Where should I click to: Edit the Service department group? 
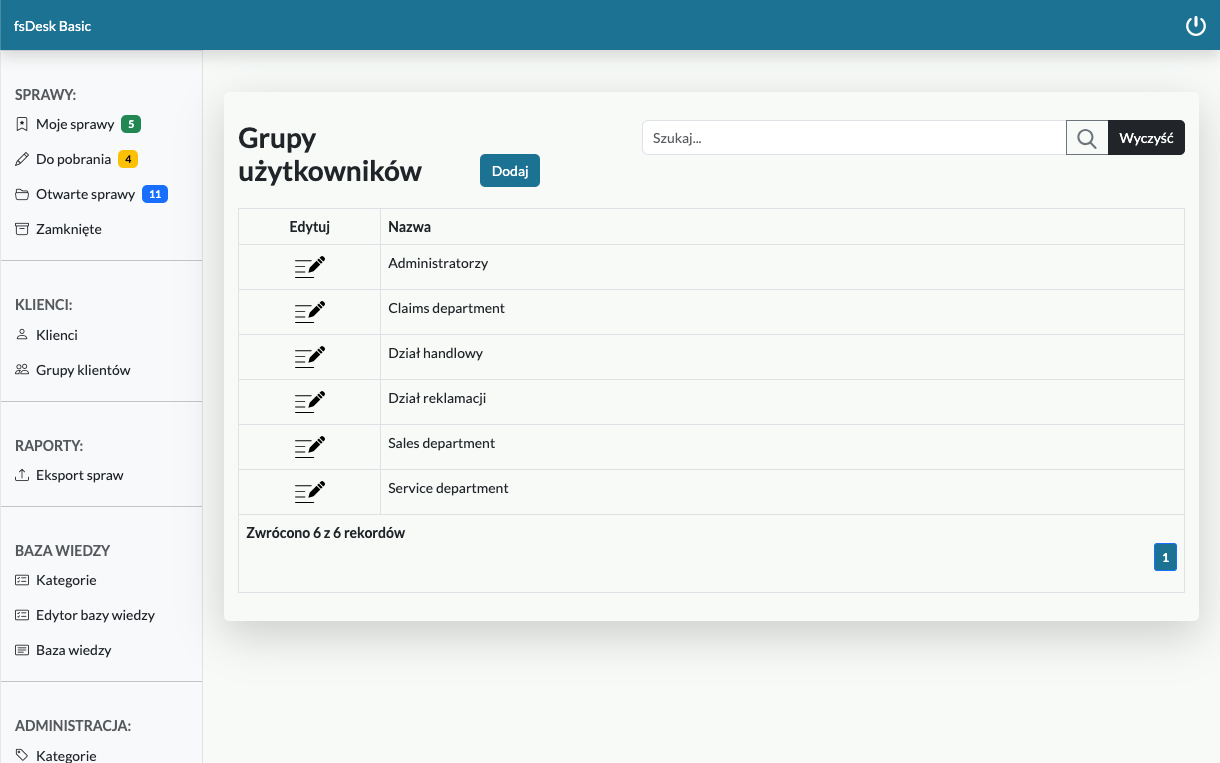[310, 491]
